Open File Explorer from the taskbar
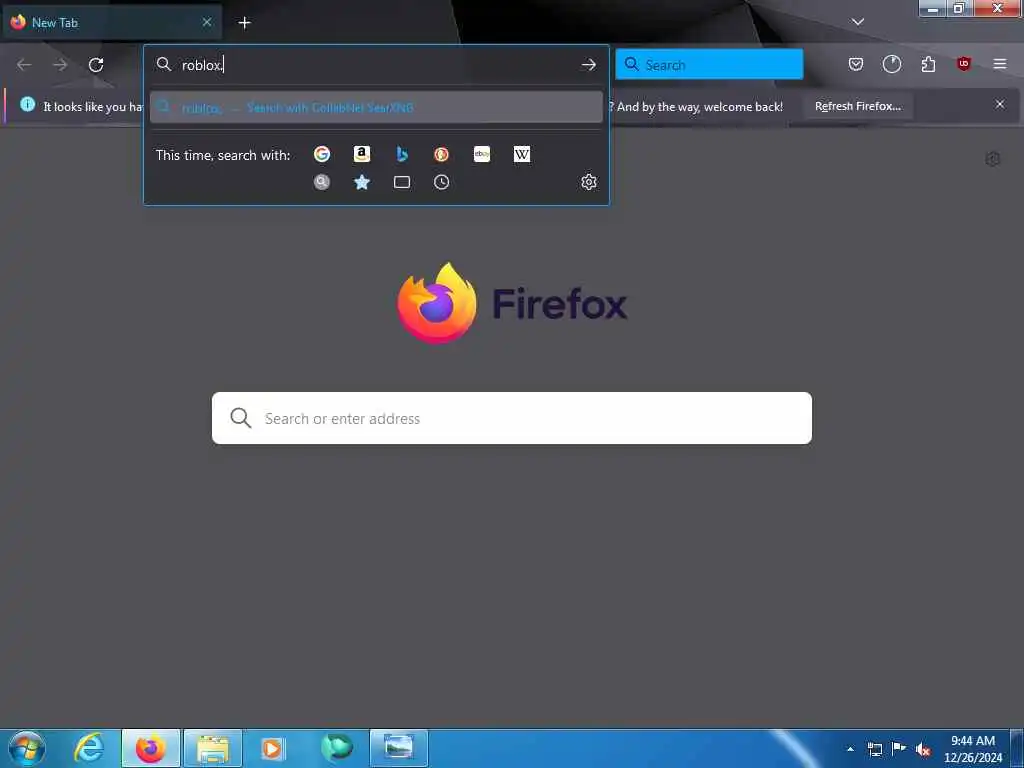Viewport: 1024px width, 768px height. pos(213,748)
